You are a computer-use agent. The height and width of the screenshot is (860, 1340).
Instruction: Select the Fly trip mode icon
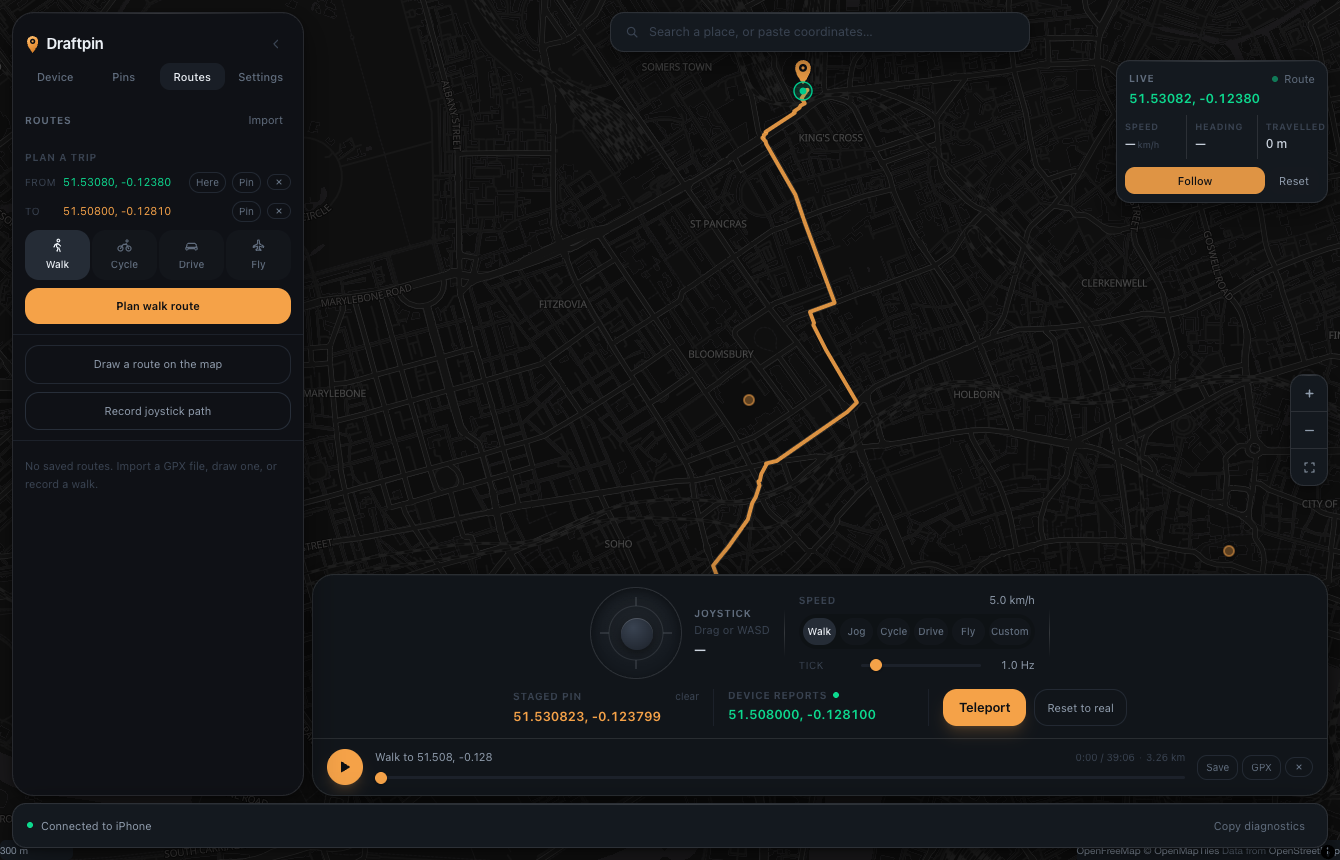click(258, 254)
